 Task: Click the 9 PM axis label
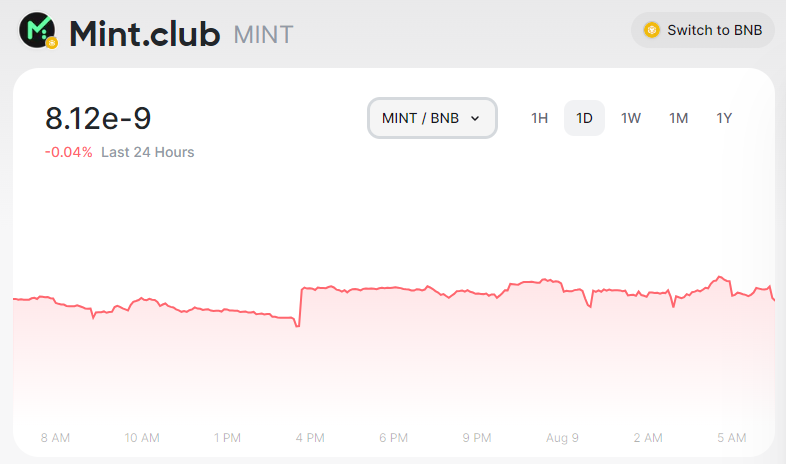point(477,438)
